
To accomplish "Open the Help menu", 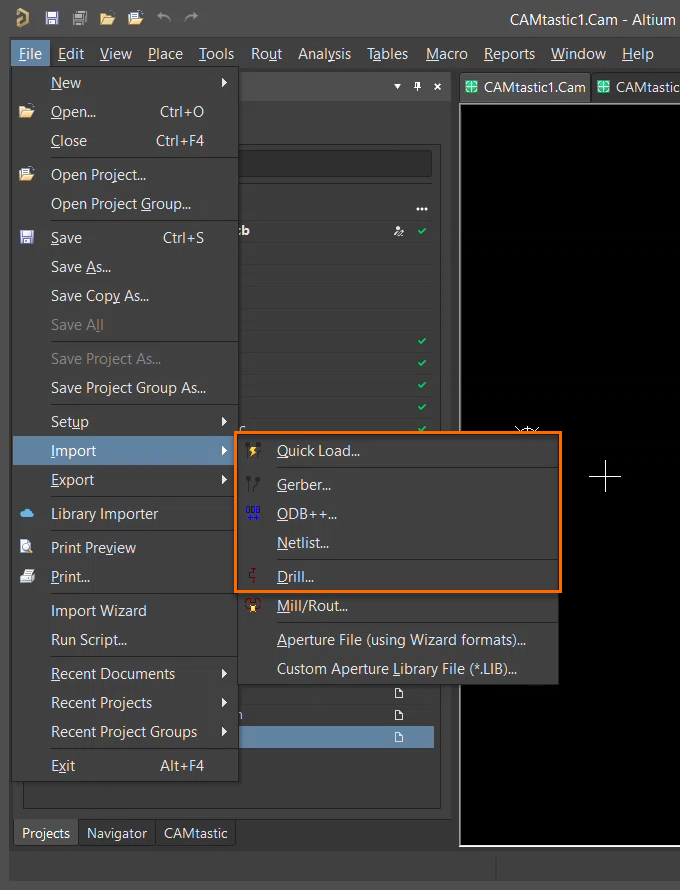I will click(x=637, y=54).
